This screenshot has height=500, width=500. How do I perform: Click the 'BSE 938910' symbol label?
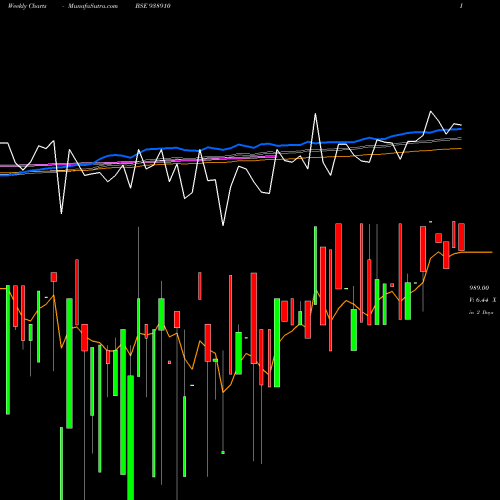point(153,6)
